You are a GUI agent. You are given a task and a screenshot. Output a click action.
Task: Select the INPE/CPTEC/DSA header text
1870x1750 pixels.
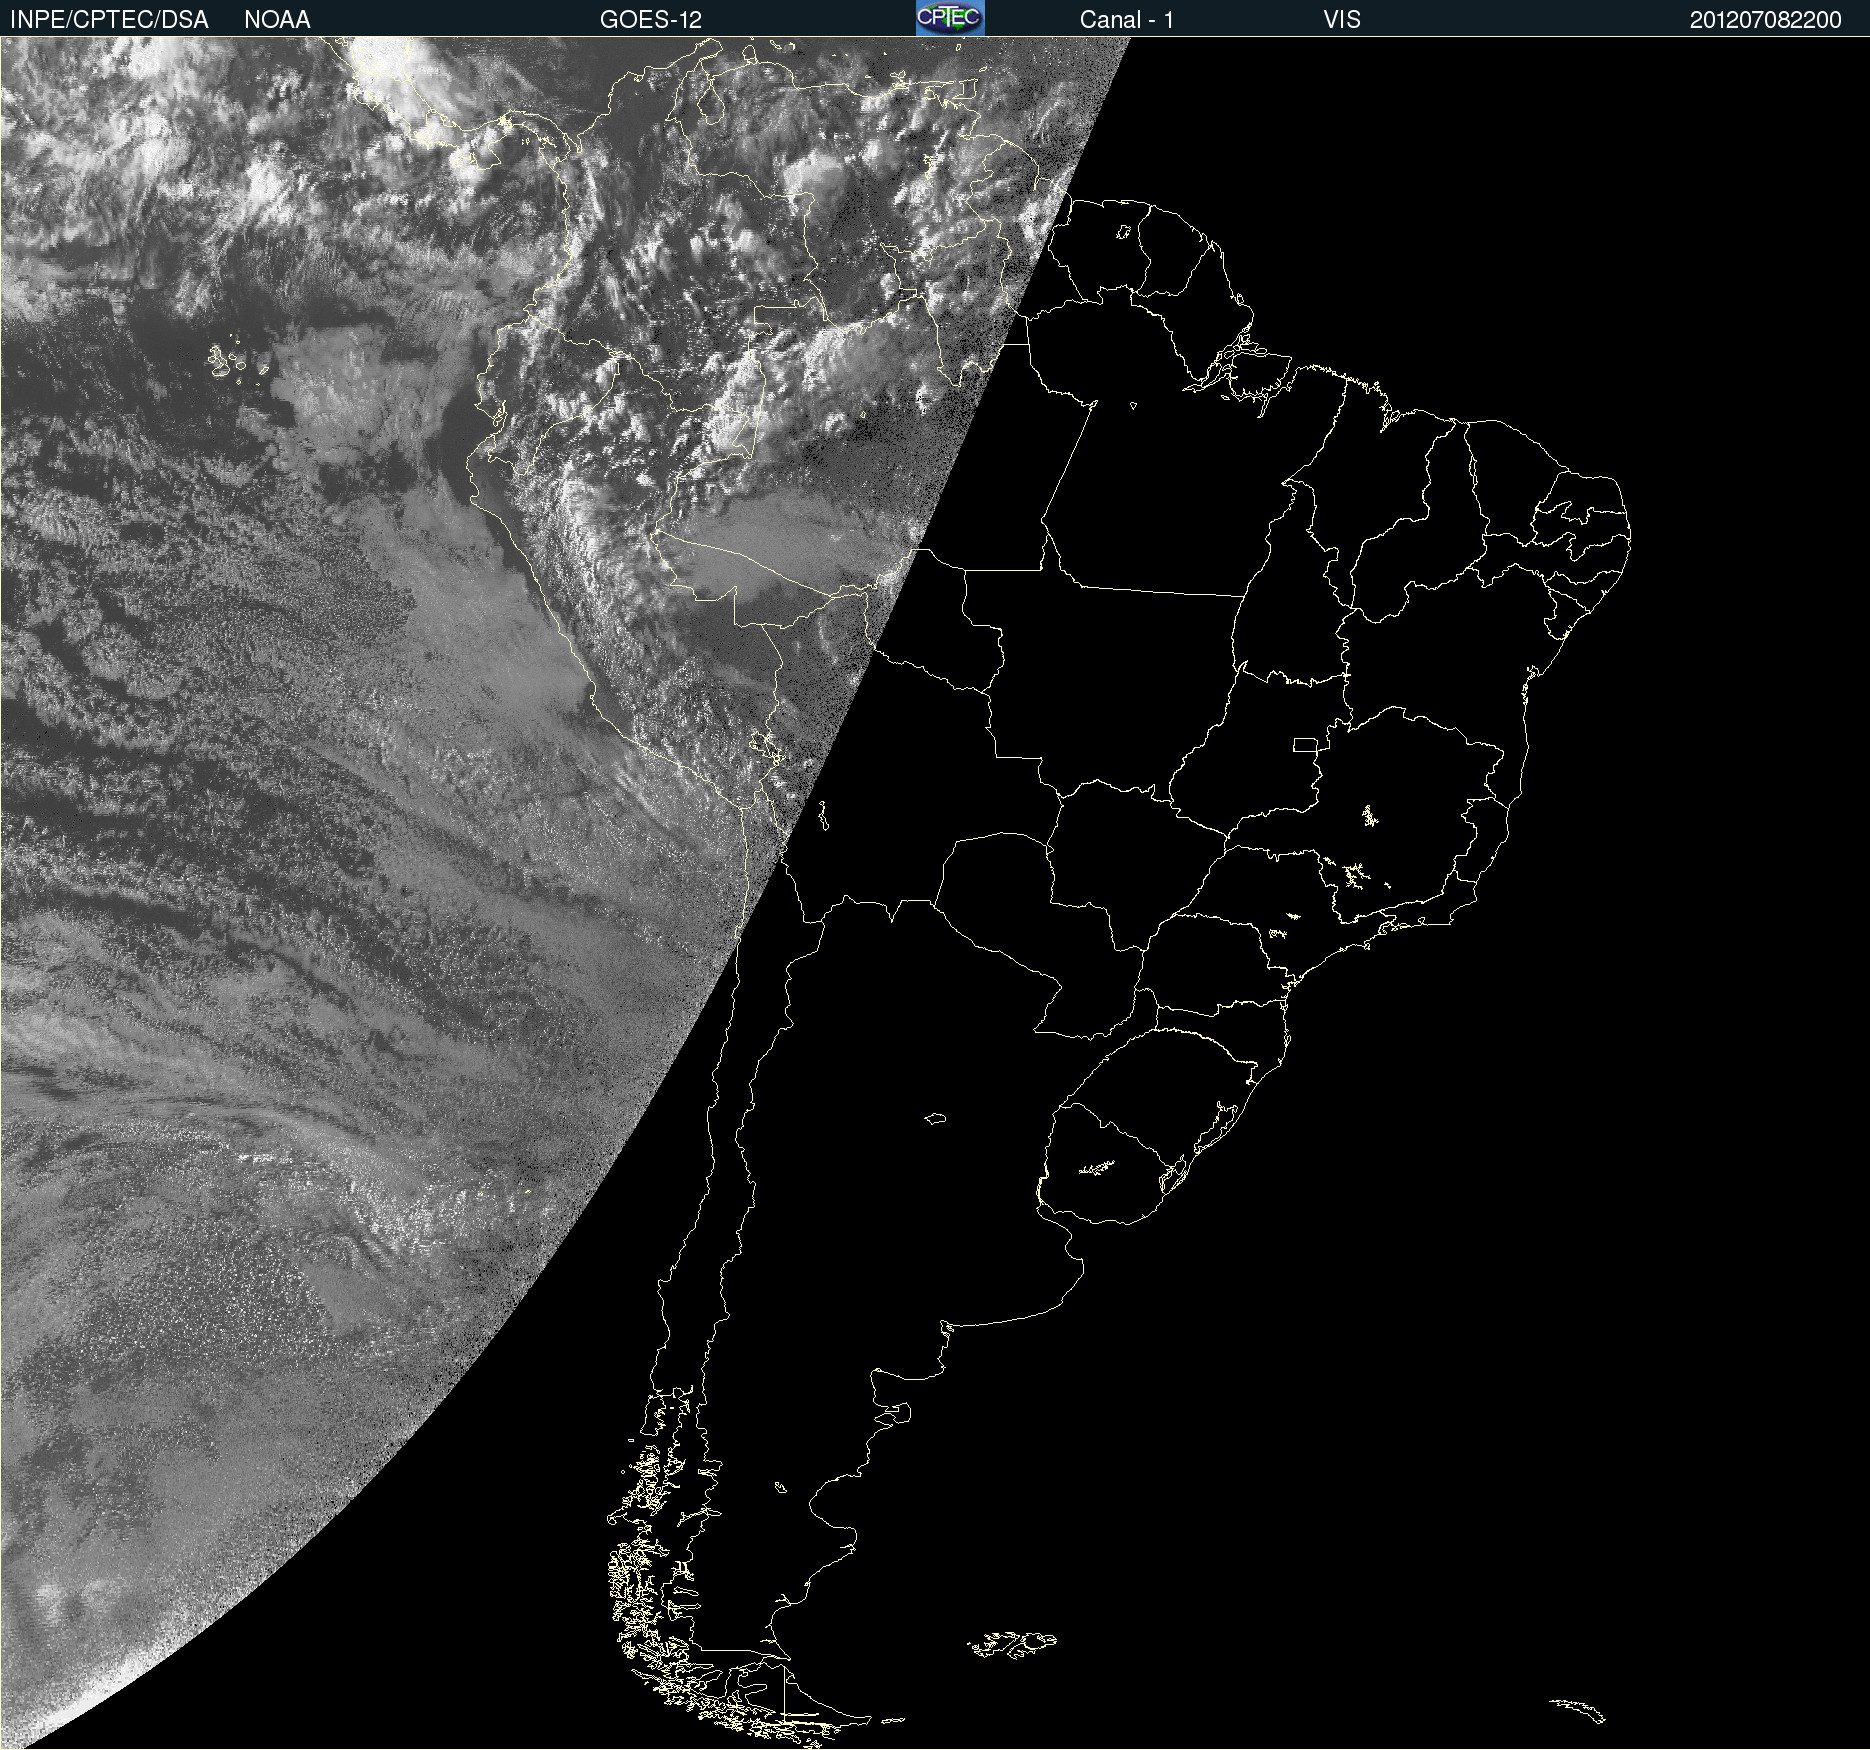[109, 20]
